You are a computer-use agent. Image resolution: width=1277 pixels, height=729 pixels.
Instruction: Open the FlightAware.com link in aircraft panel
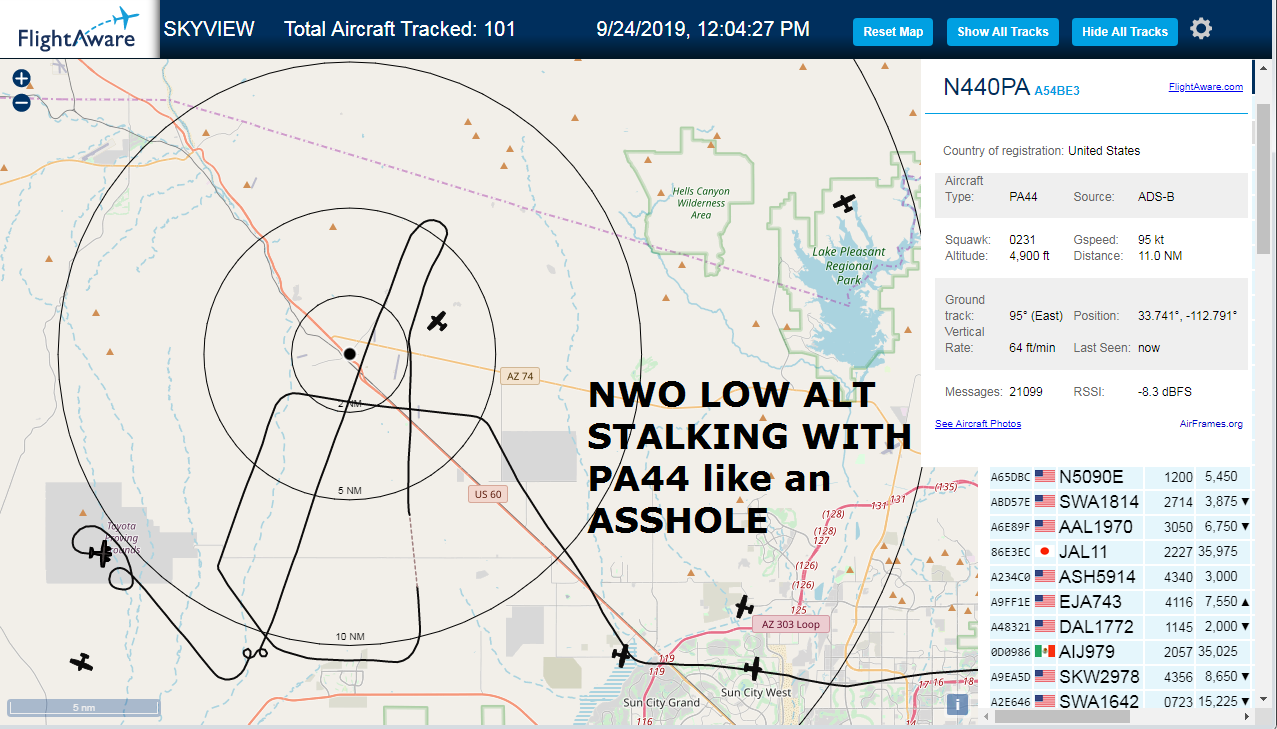[1205, 87]
